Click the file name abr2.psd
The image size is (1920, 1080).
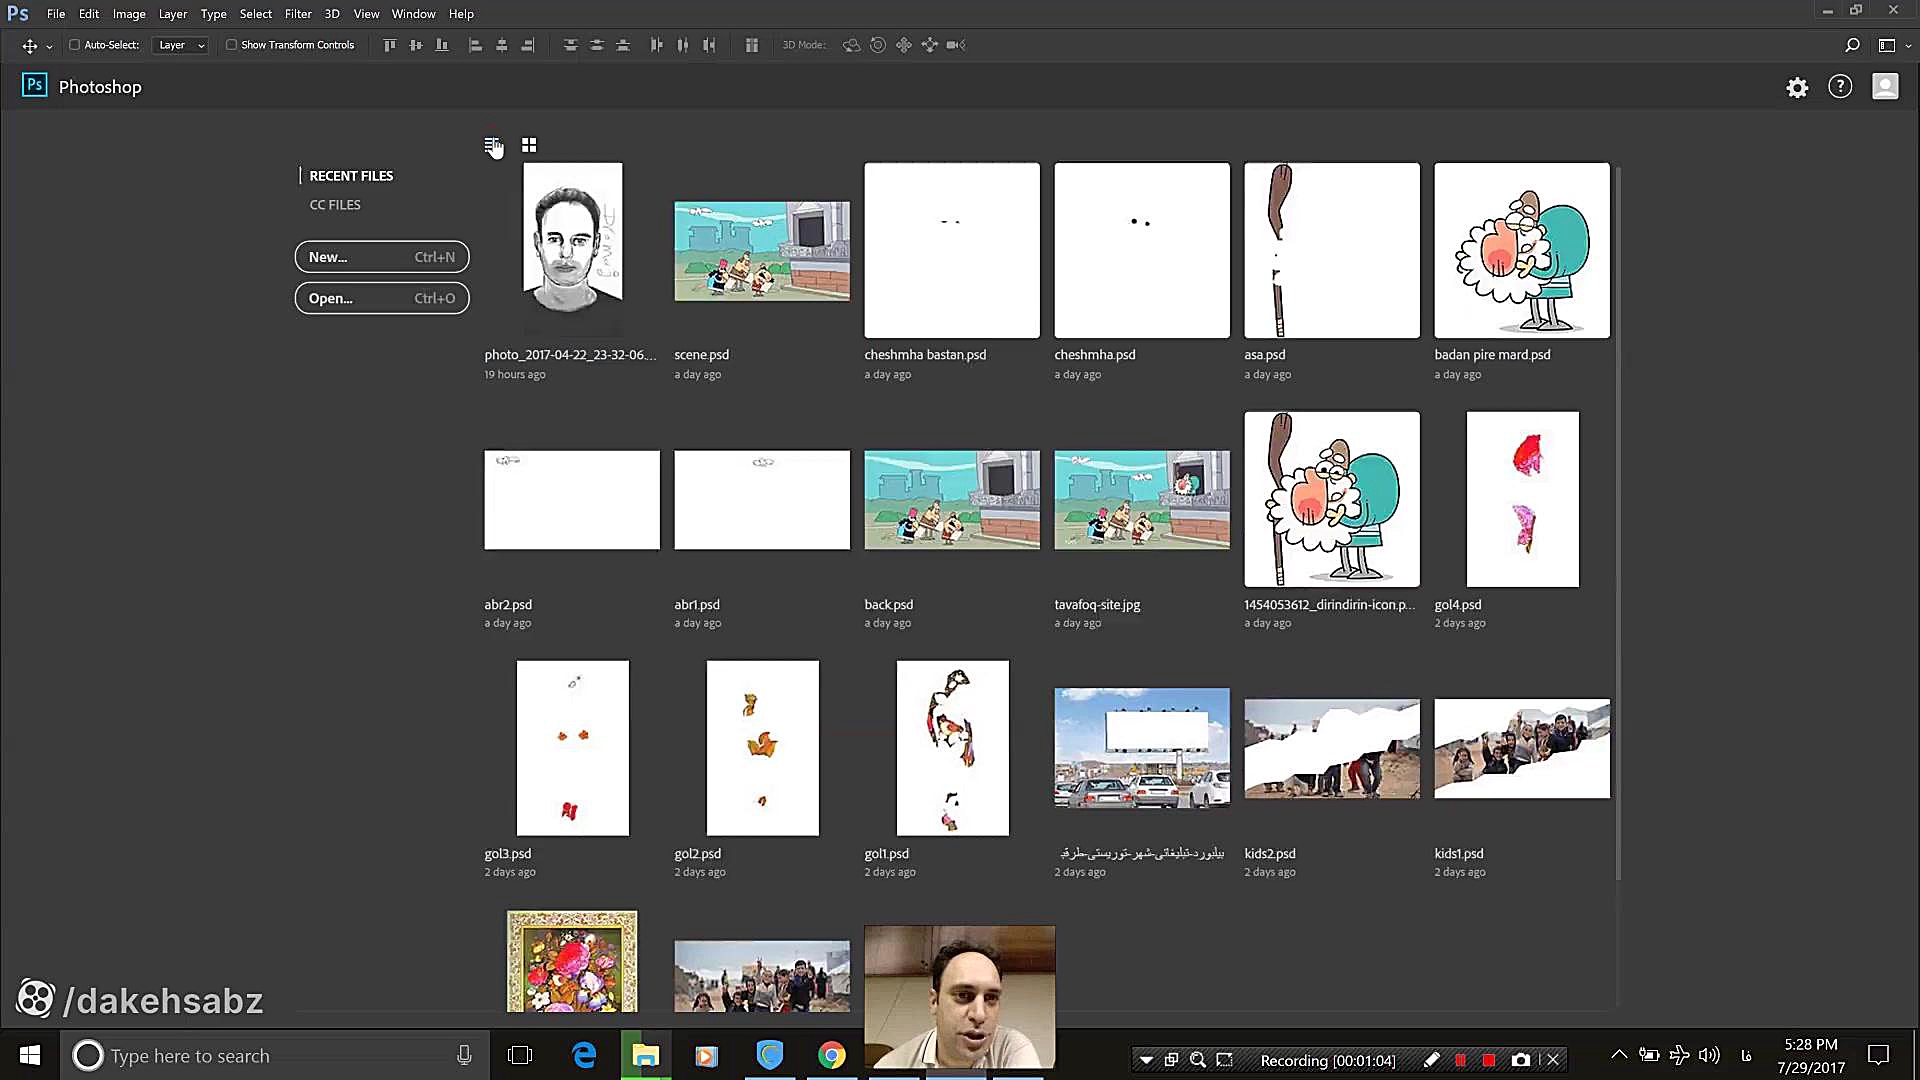pyautogui.click(x=508, y=605)
